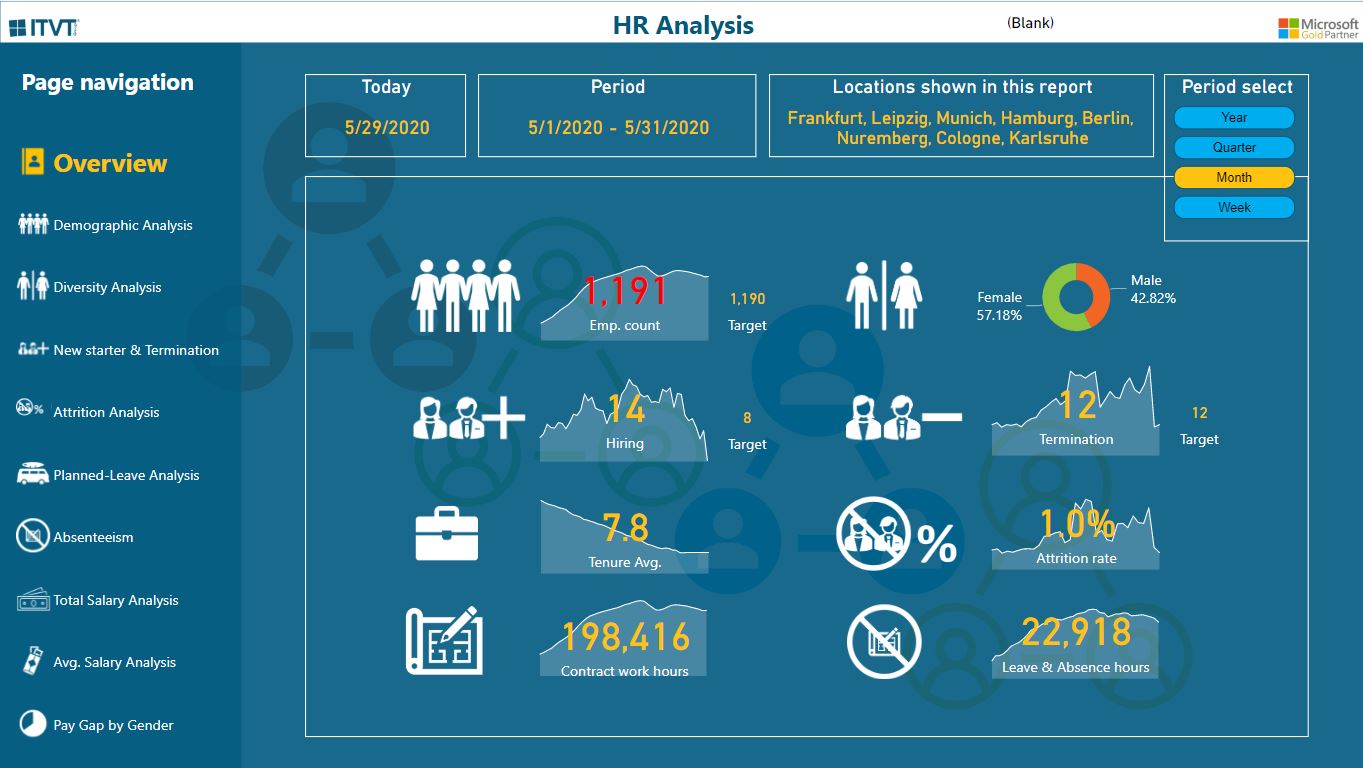This screenshot has height=768, width=1363.
Task: Click the period range 5/1/2020 - 5/31/2020
Action: point(618,127)
